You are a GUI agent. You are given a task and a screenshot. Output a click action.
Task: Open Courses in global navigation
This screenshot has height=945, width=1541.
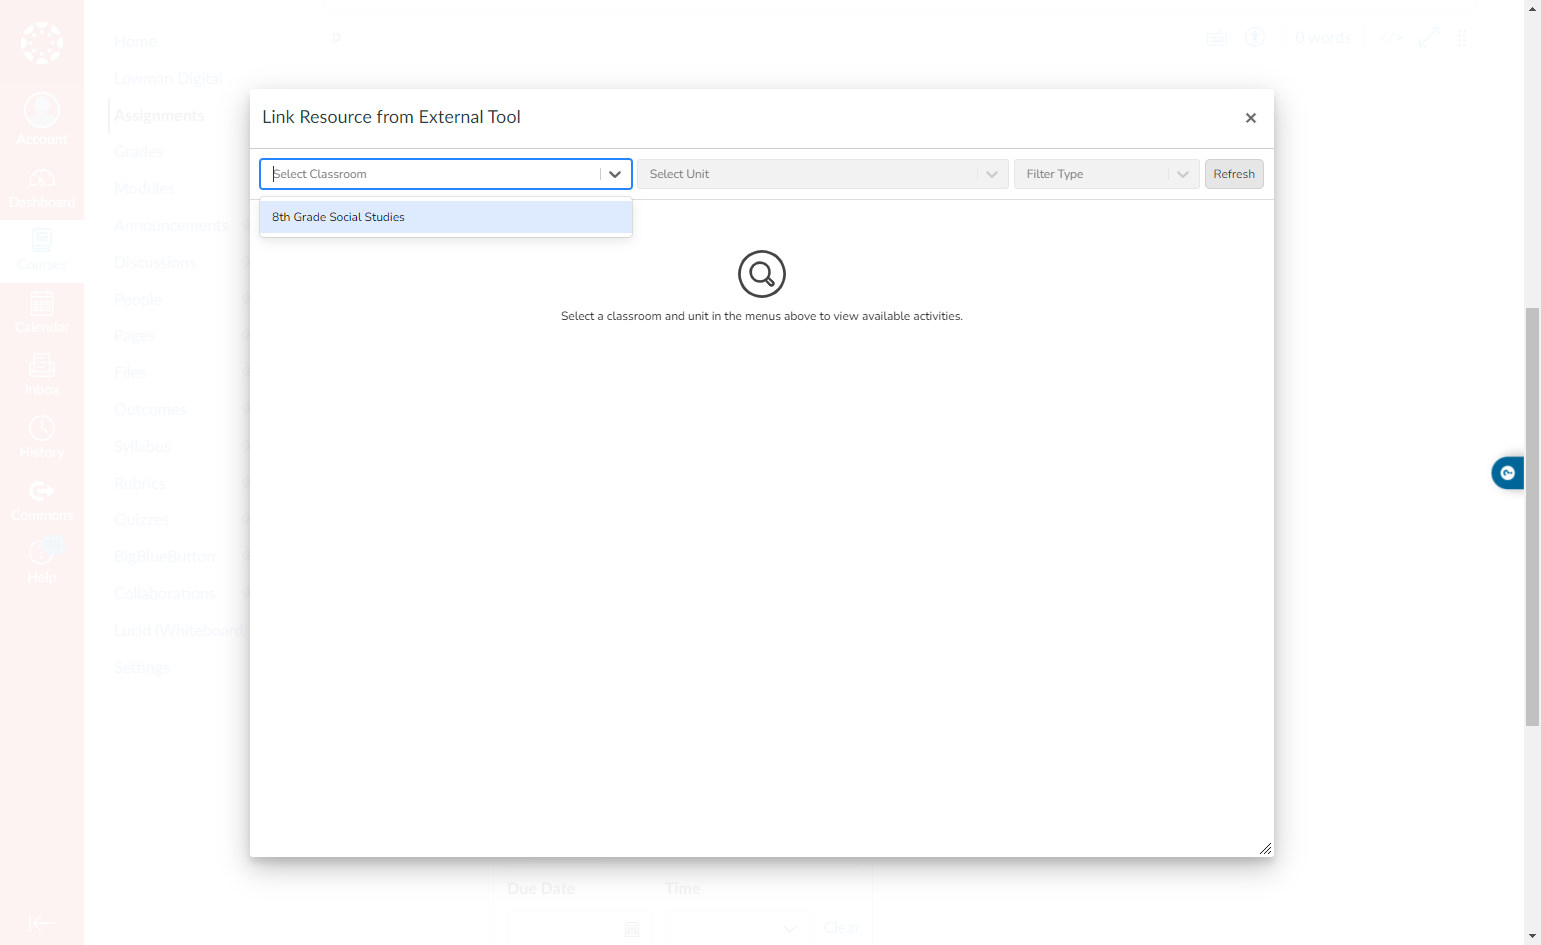point(42,250)
